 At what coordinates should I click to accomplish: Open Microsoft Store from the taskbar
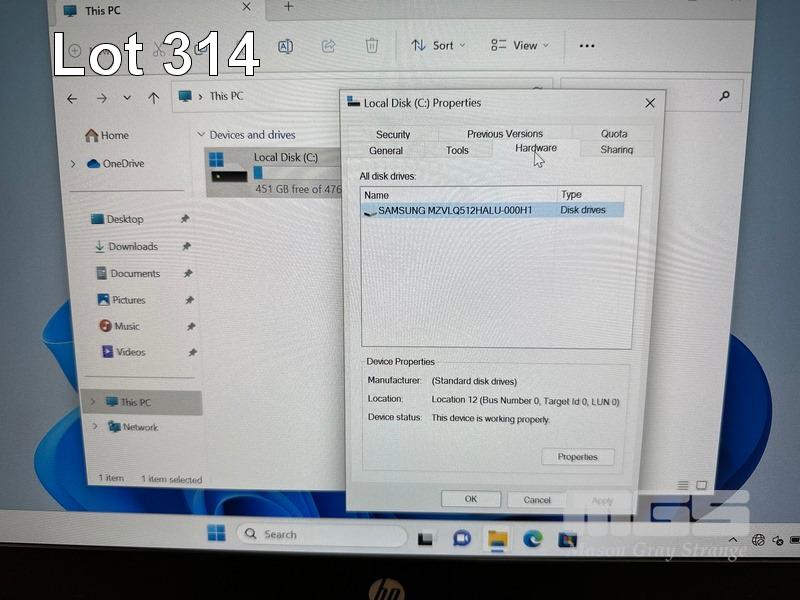[567, 539]
